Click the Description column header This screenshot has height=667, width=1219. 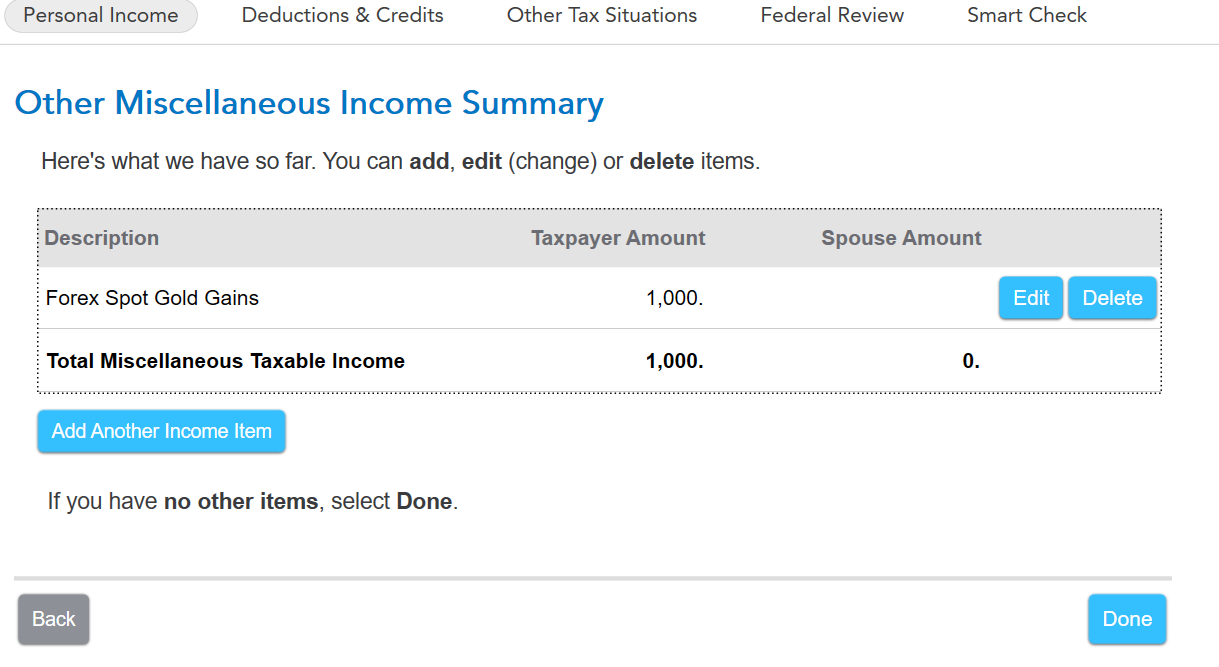102,238
